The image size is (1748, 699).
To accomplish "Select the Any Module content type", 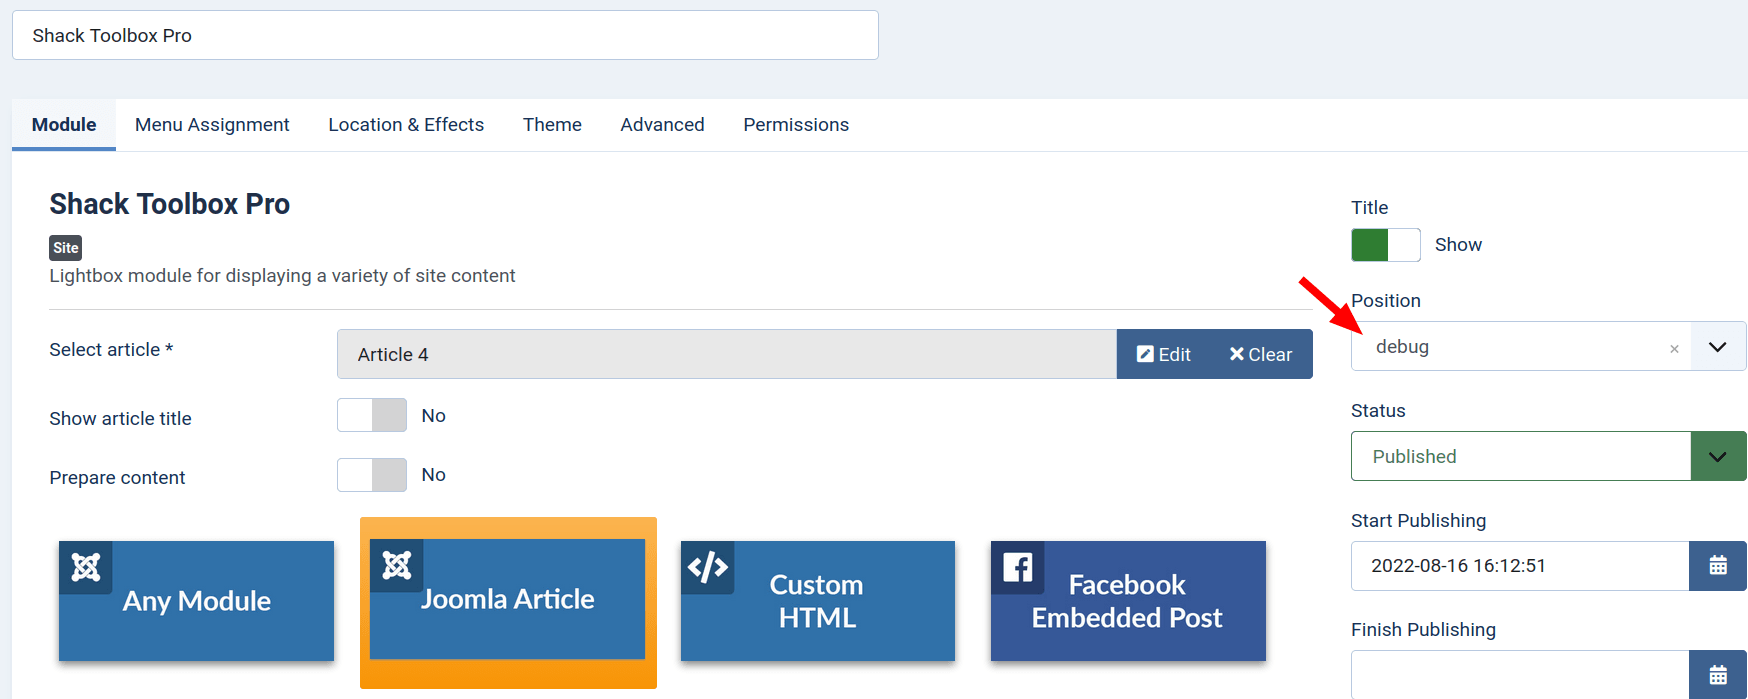I will (x=196, y=601).
